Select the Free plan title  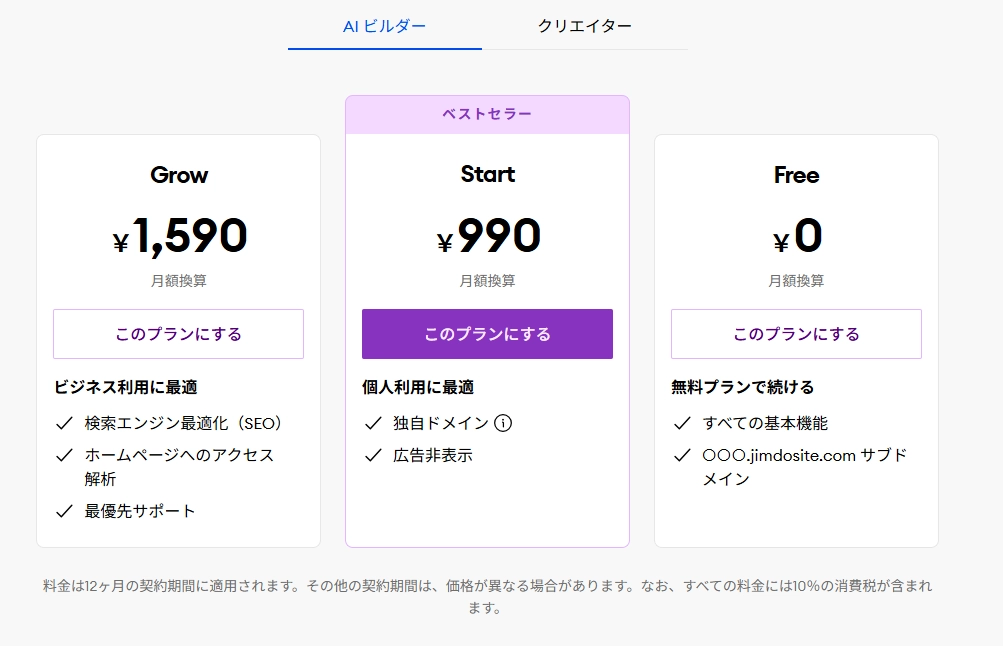coord(795,175)
